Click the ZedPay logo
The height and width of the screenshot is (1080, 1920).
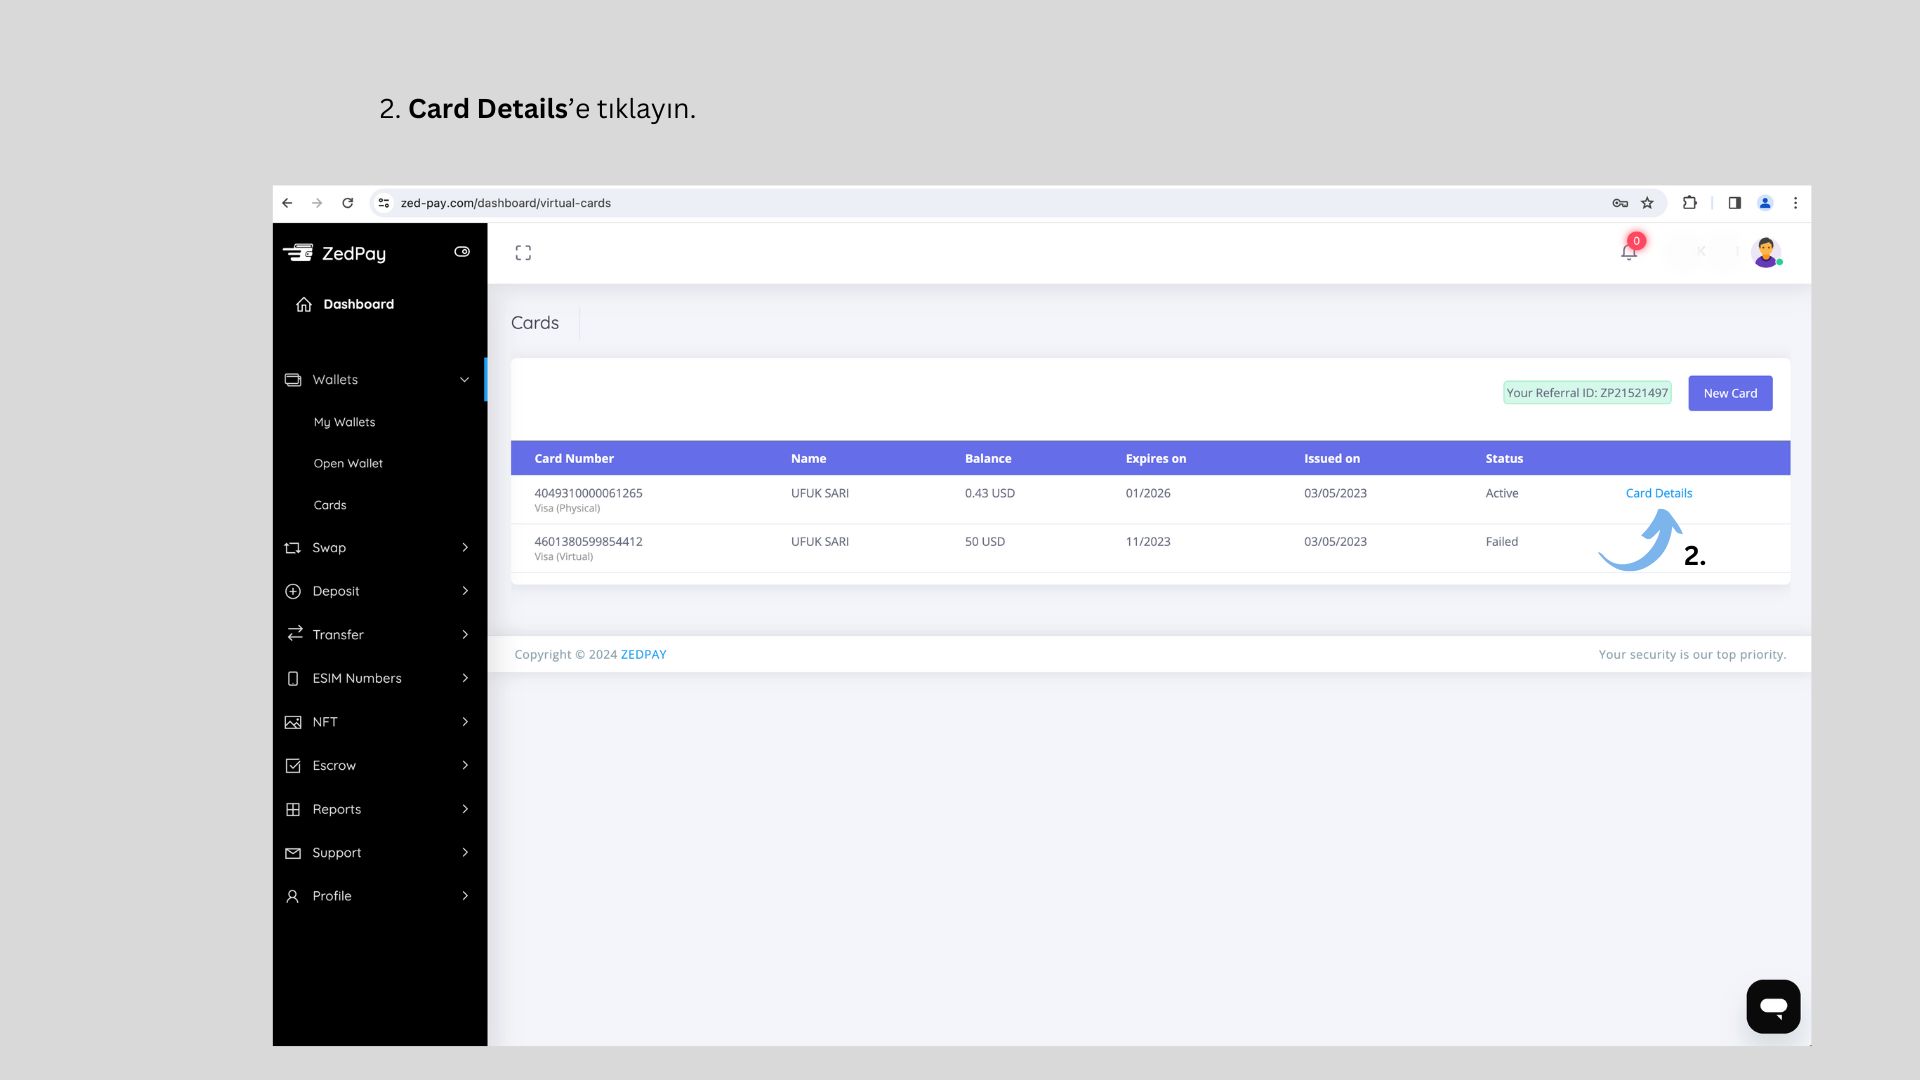(335, 253)
